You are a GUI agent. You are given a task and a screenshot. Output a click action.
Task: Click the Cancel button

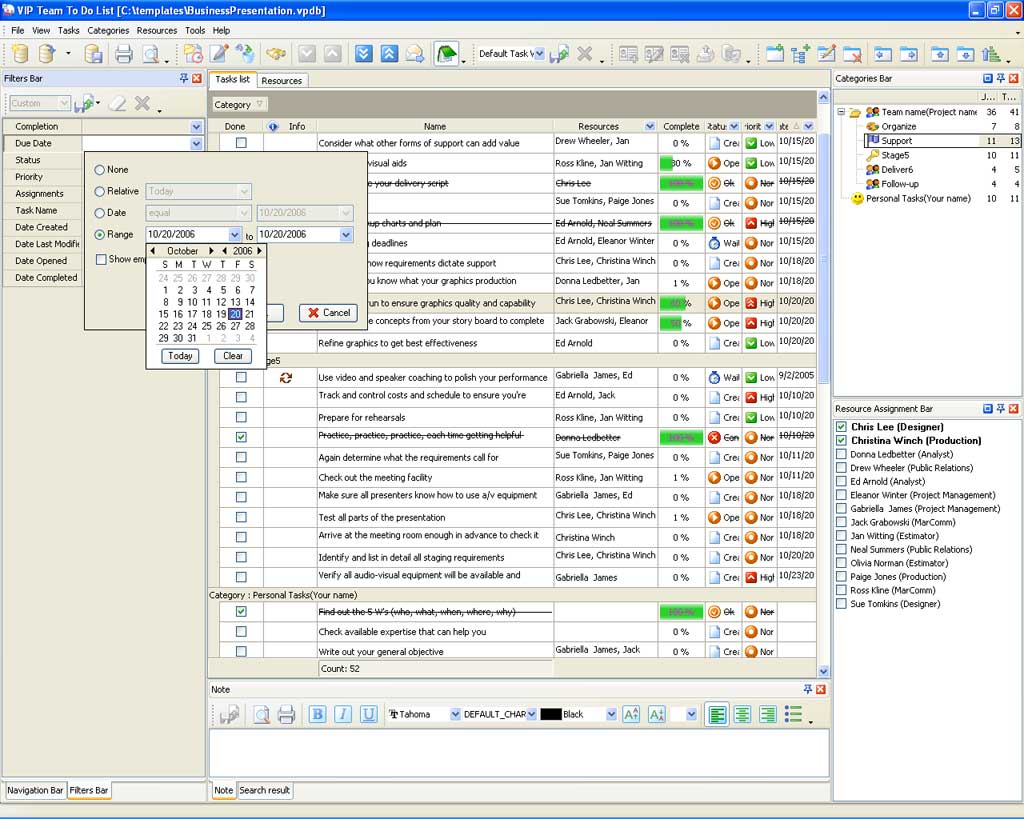coord(328,312)
